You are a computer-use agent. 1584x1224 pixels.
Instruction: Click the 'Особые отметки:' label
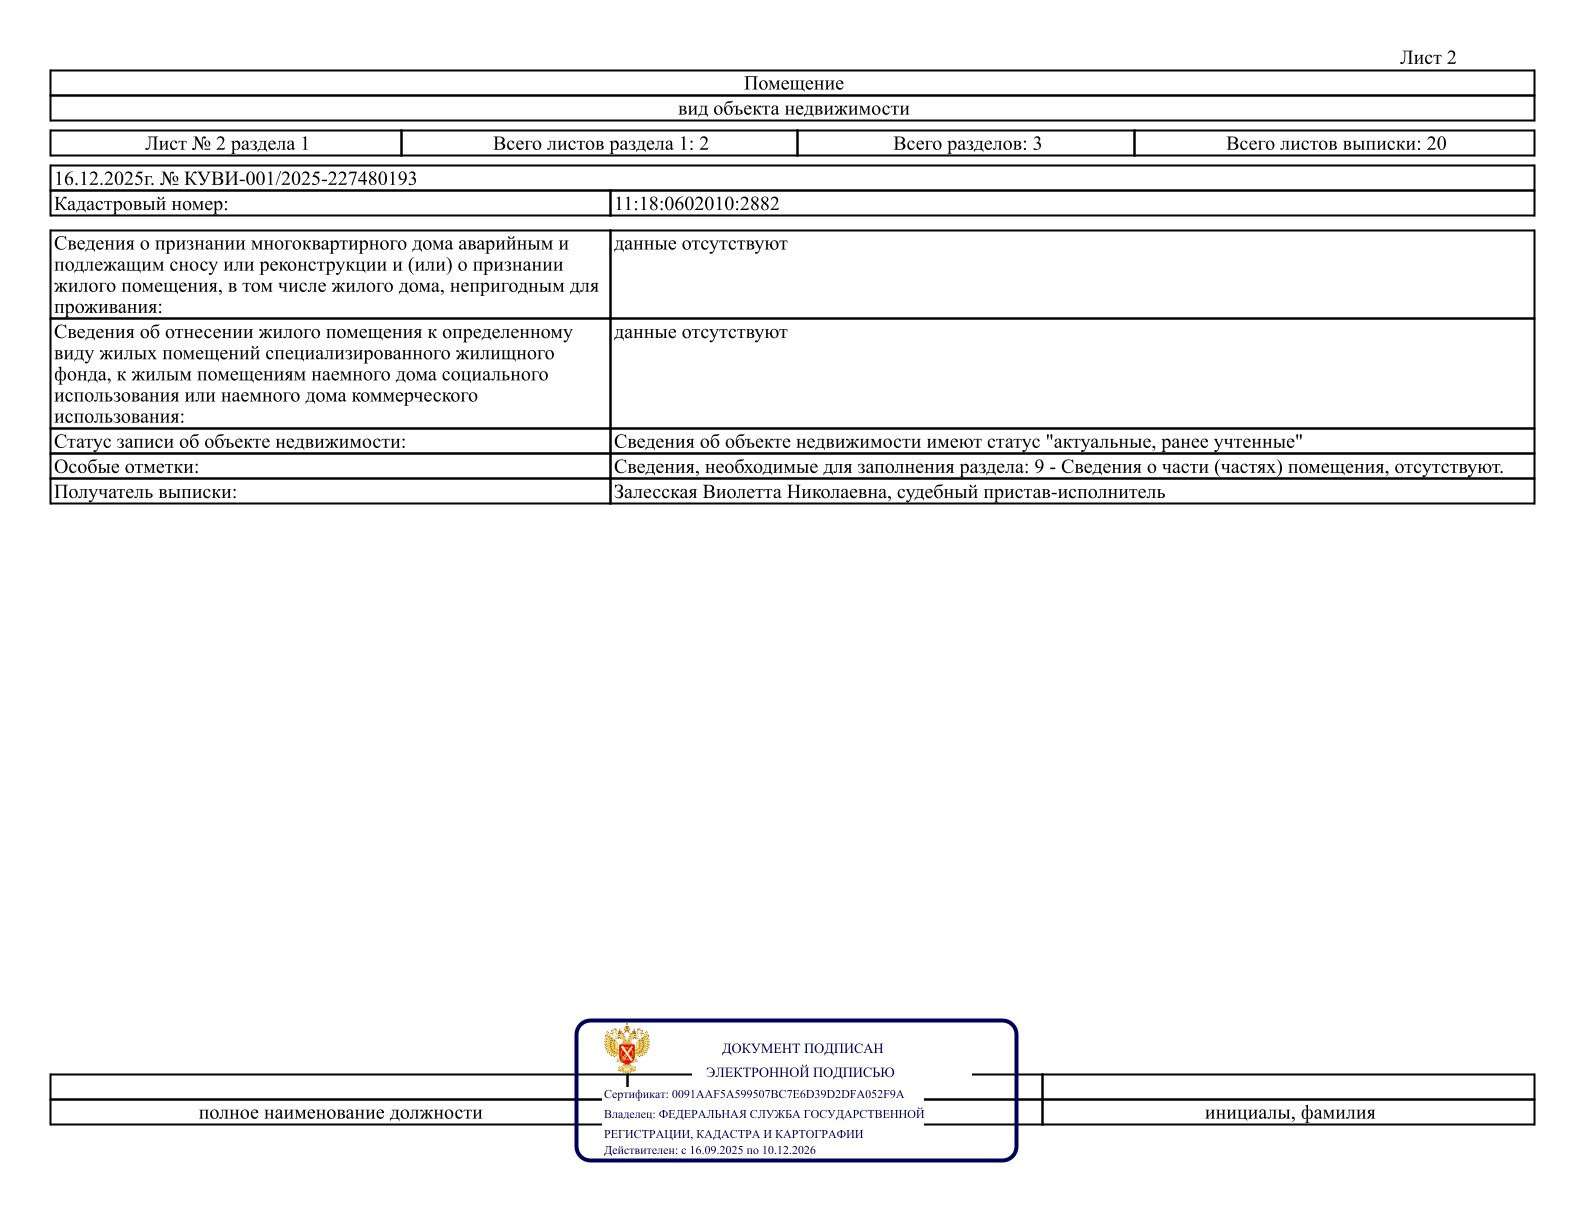[x=127, y=467]
